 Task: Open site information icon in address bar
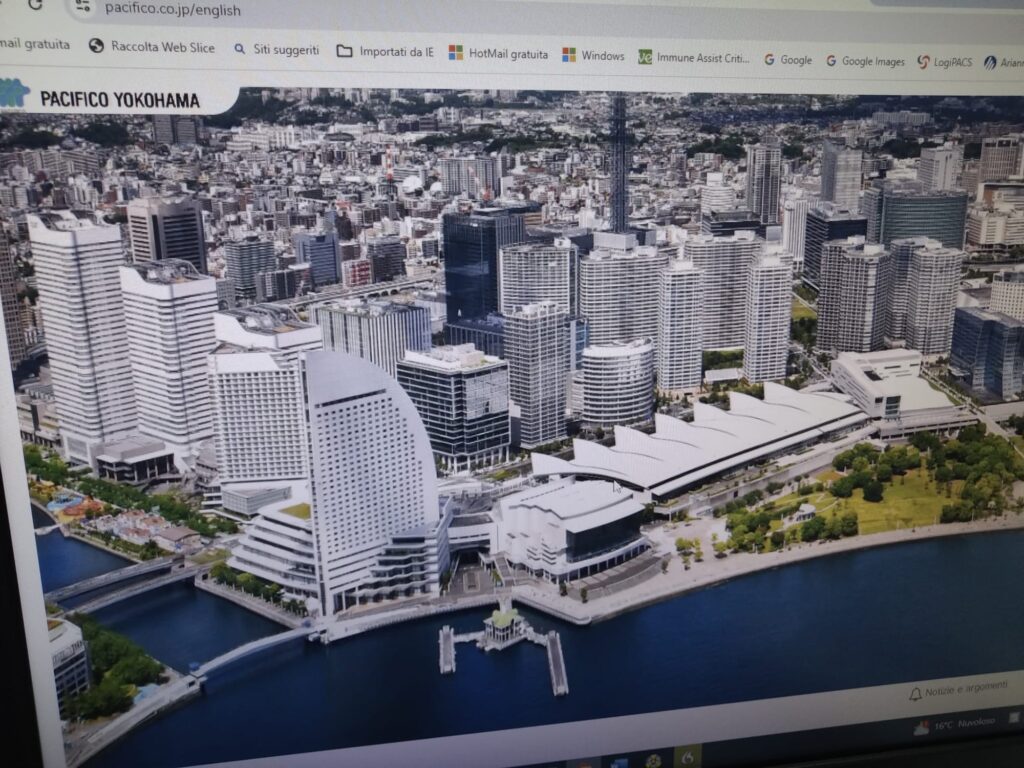coord(84,7)
